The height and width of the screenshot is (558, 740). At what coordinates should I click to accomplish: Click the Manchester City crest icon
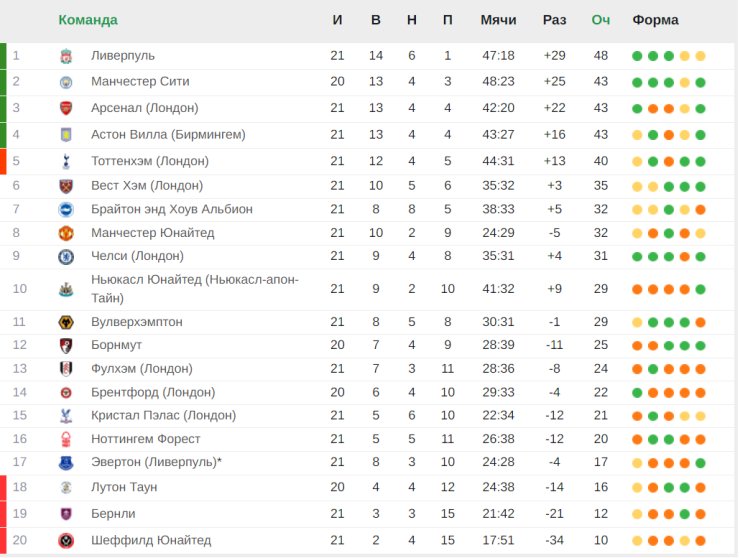[66, 82]
